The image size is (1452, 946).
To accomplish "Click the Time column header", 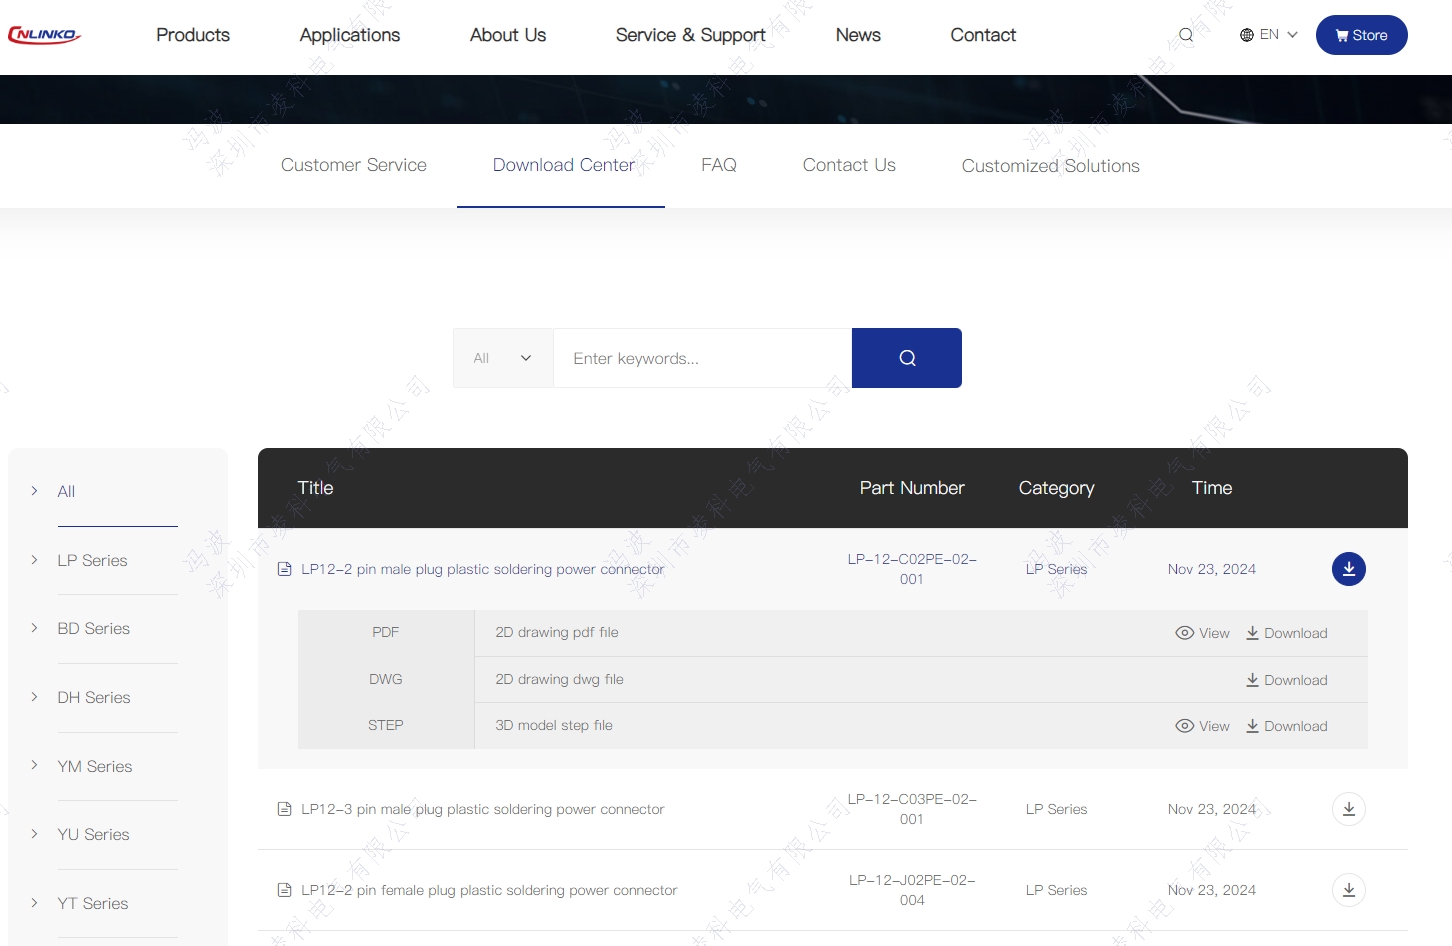I will [x=1212, y=488].
